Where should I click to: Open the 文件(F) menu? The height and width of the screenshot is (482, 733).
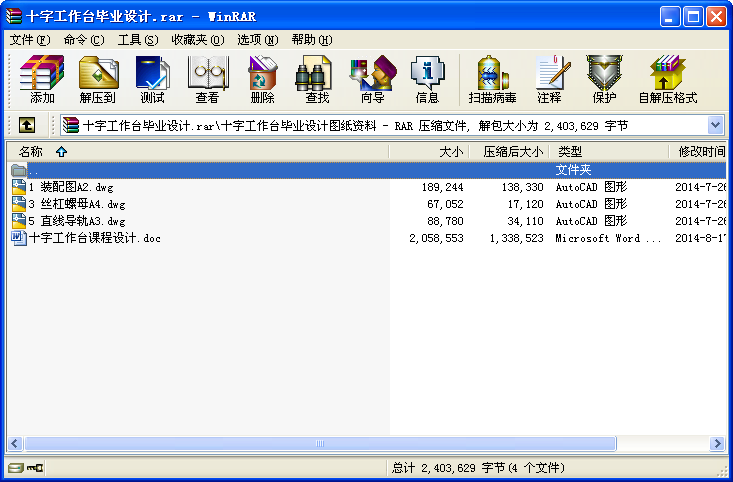(30, 40)
